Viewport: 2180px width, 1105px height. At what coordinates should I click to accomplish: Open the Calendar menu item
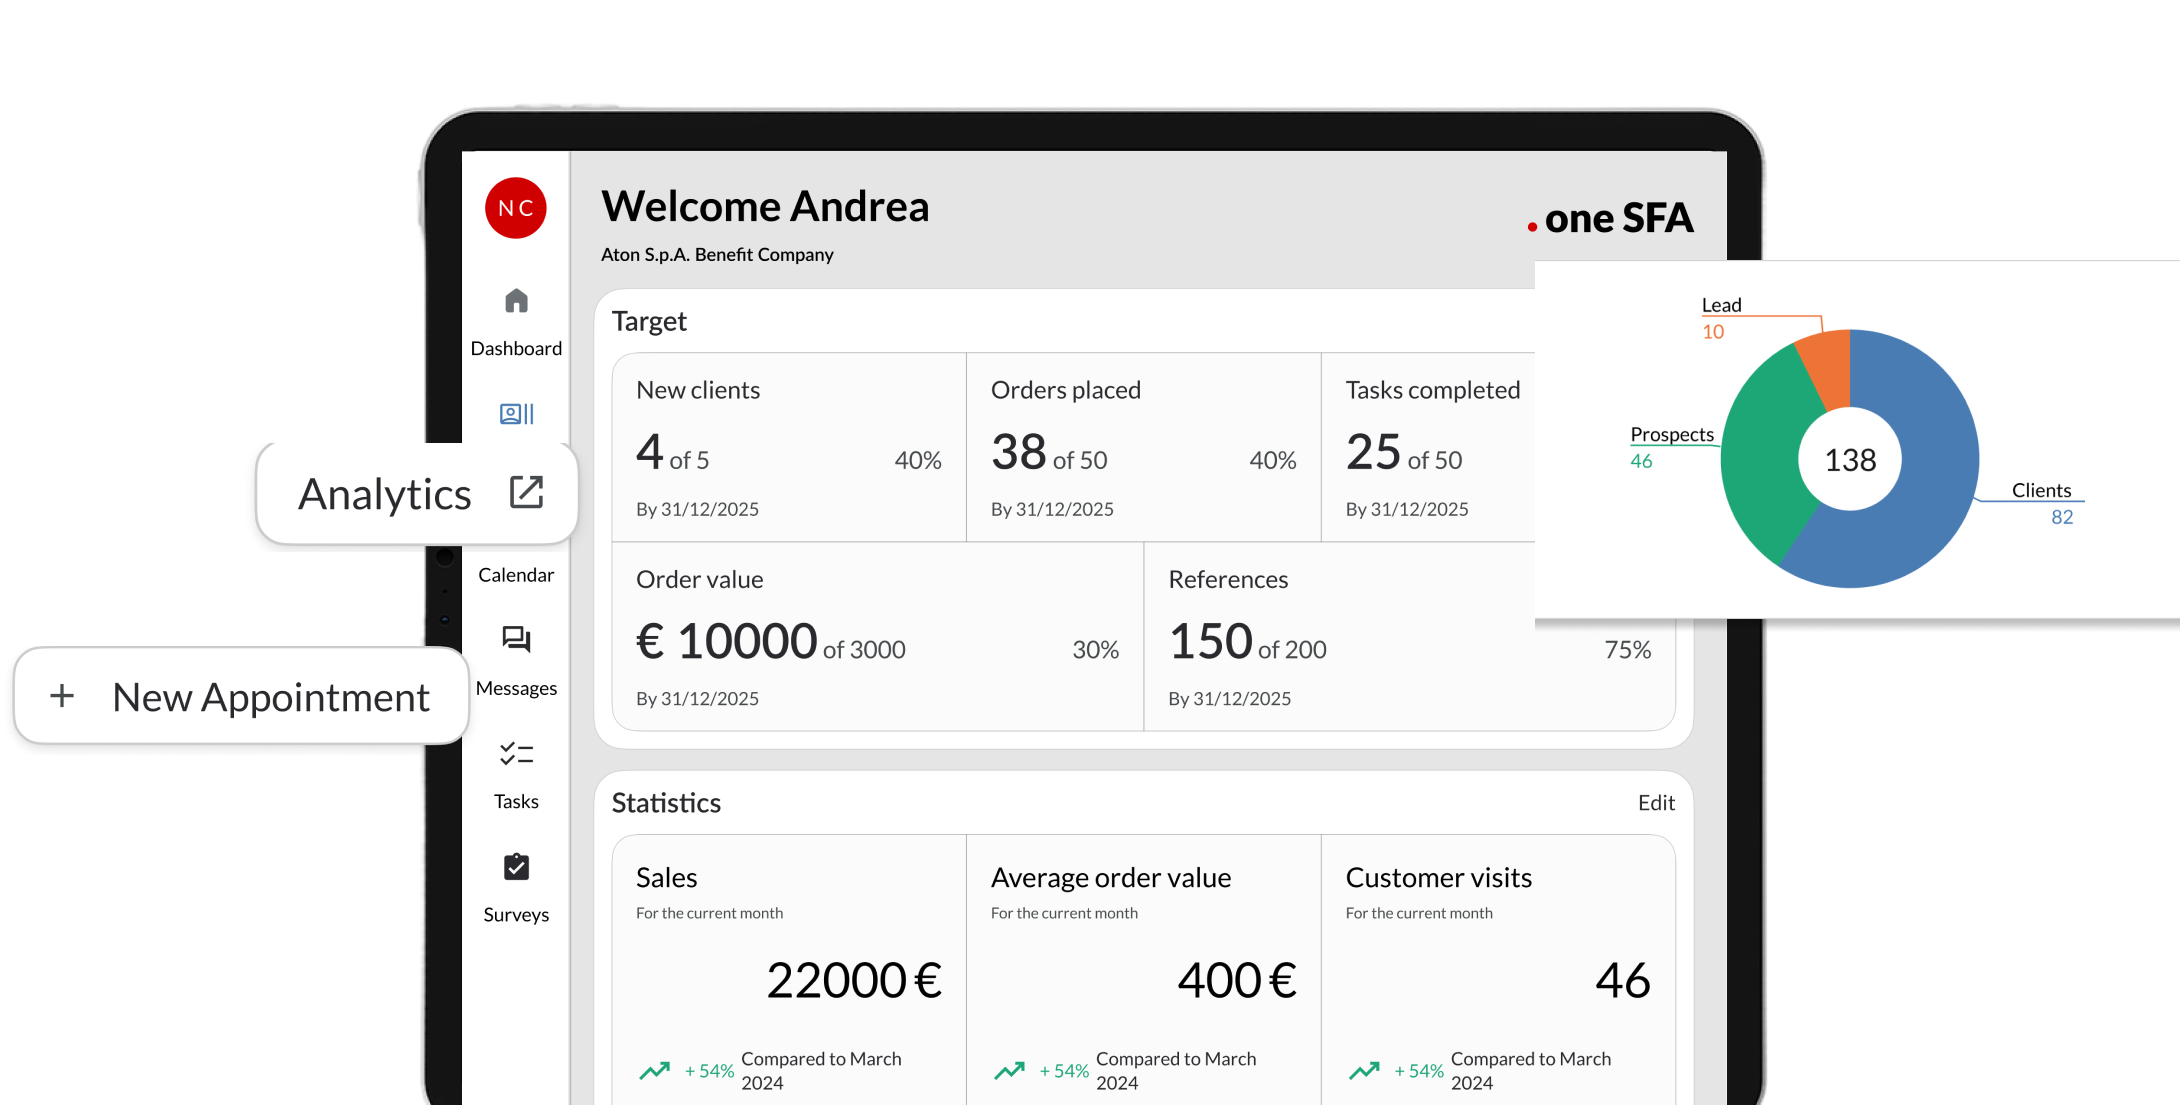[x=516, y=575]
